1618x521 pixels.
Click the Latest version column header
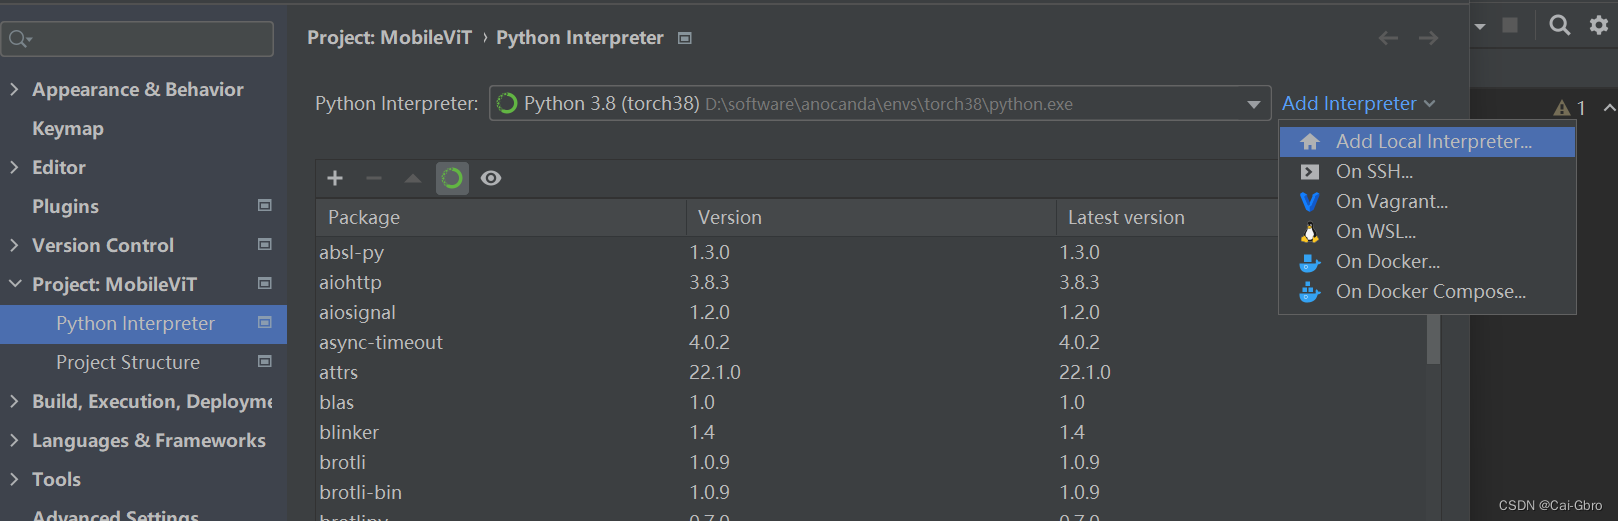[1167, 218]
